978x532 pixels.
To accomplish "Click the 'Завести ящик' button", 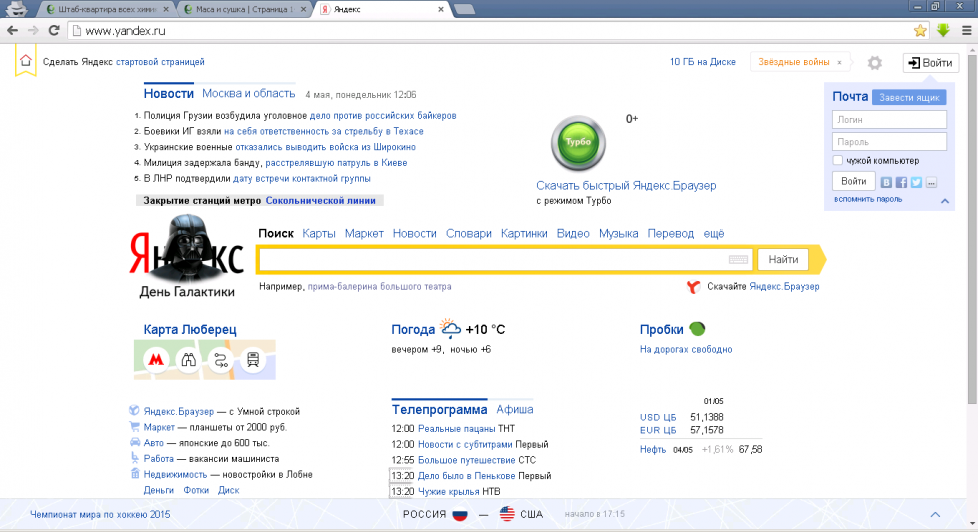I will click(908, 97).
